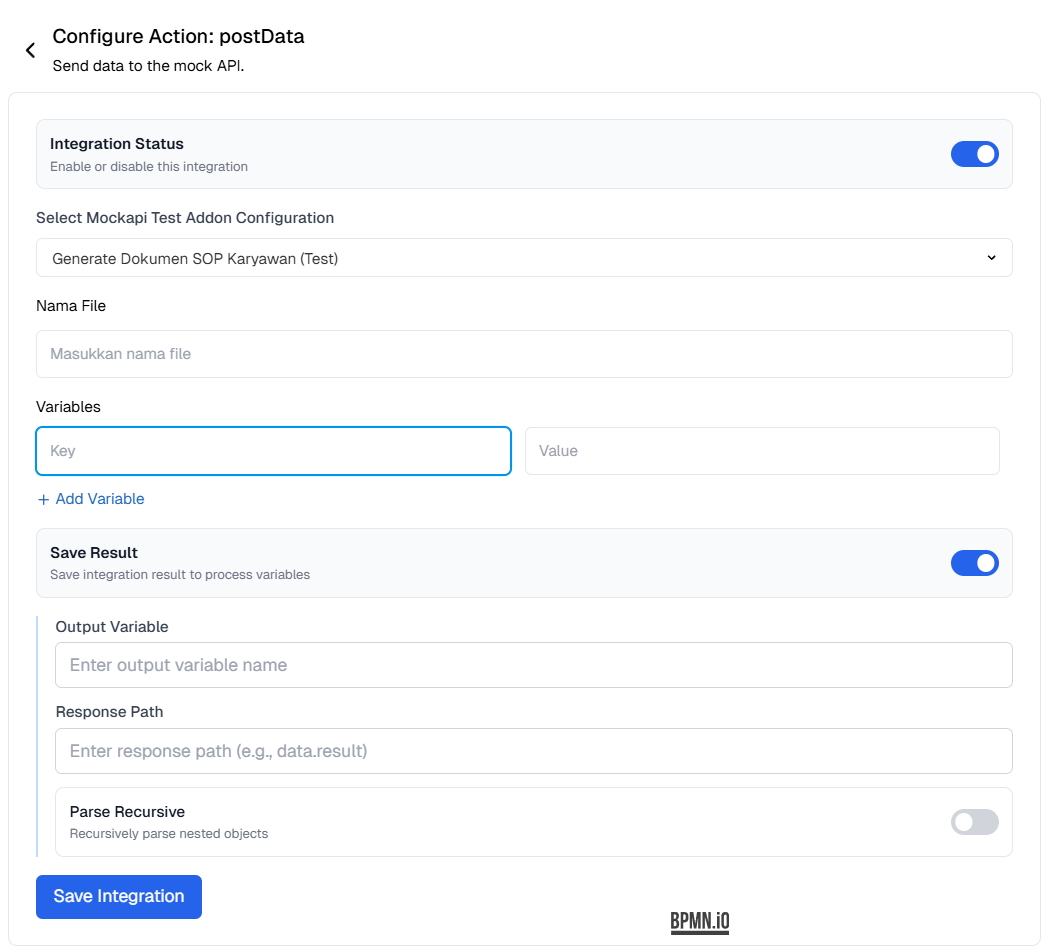Click Save Integration
This screenshot has width=1057, height=952.
coord(118,896)
